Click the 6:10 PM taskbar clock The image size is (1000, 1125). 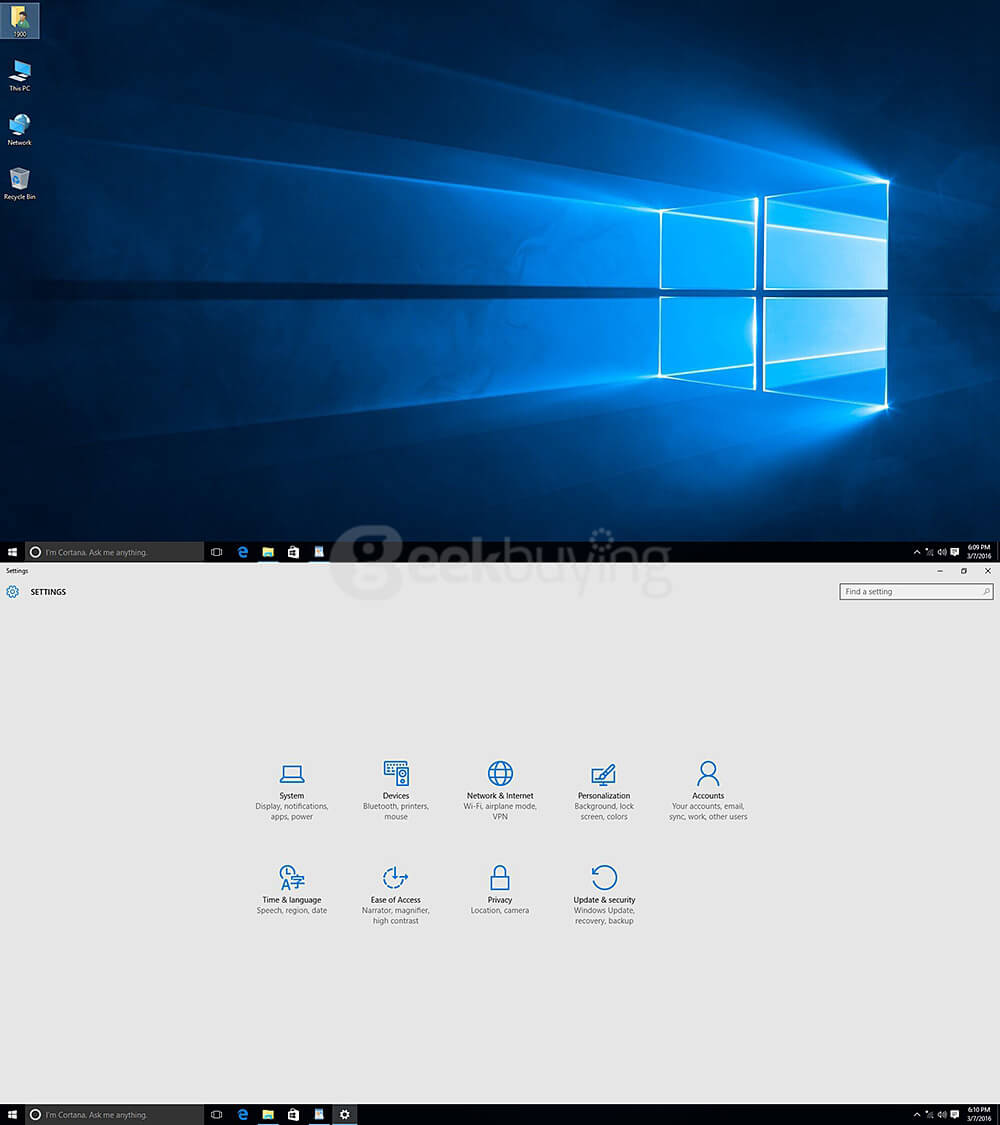coord(978,1114)
